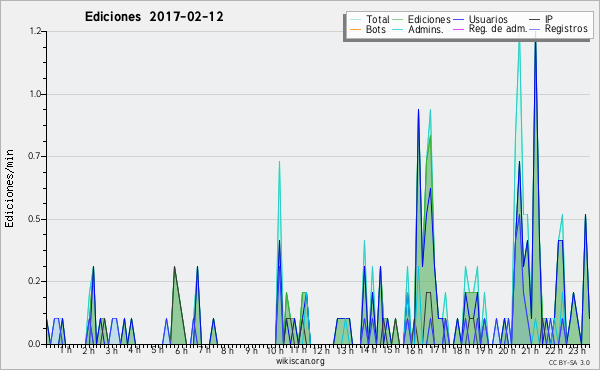This screenshot has height=370, width=600.
Task: Click the Reg. de adm. magenta legend line
Action: tap(458, 29)
